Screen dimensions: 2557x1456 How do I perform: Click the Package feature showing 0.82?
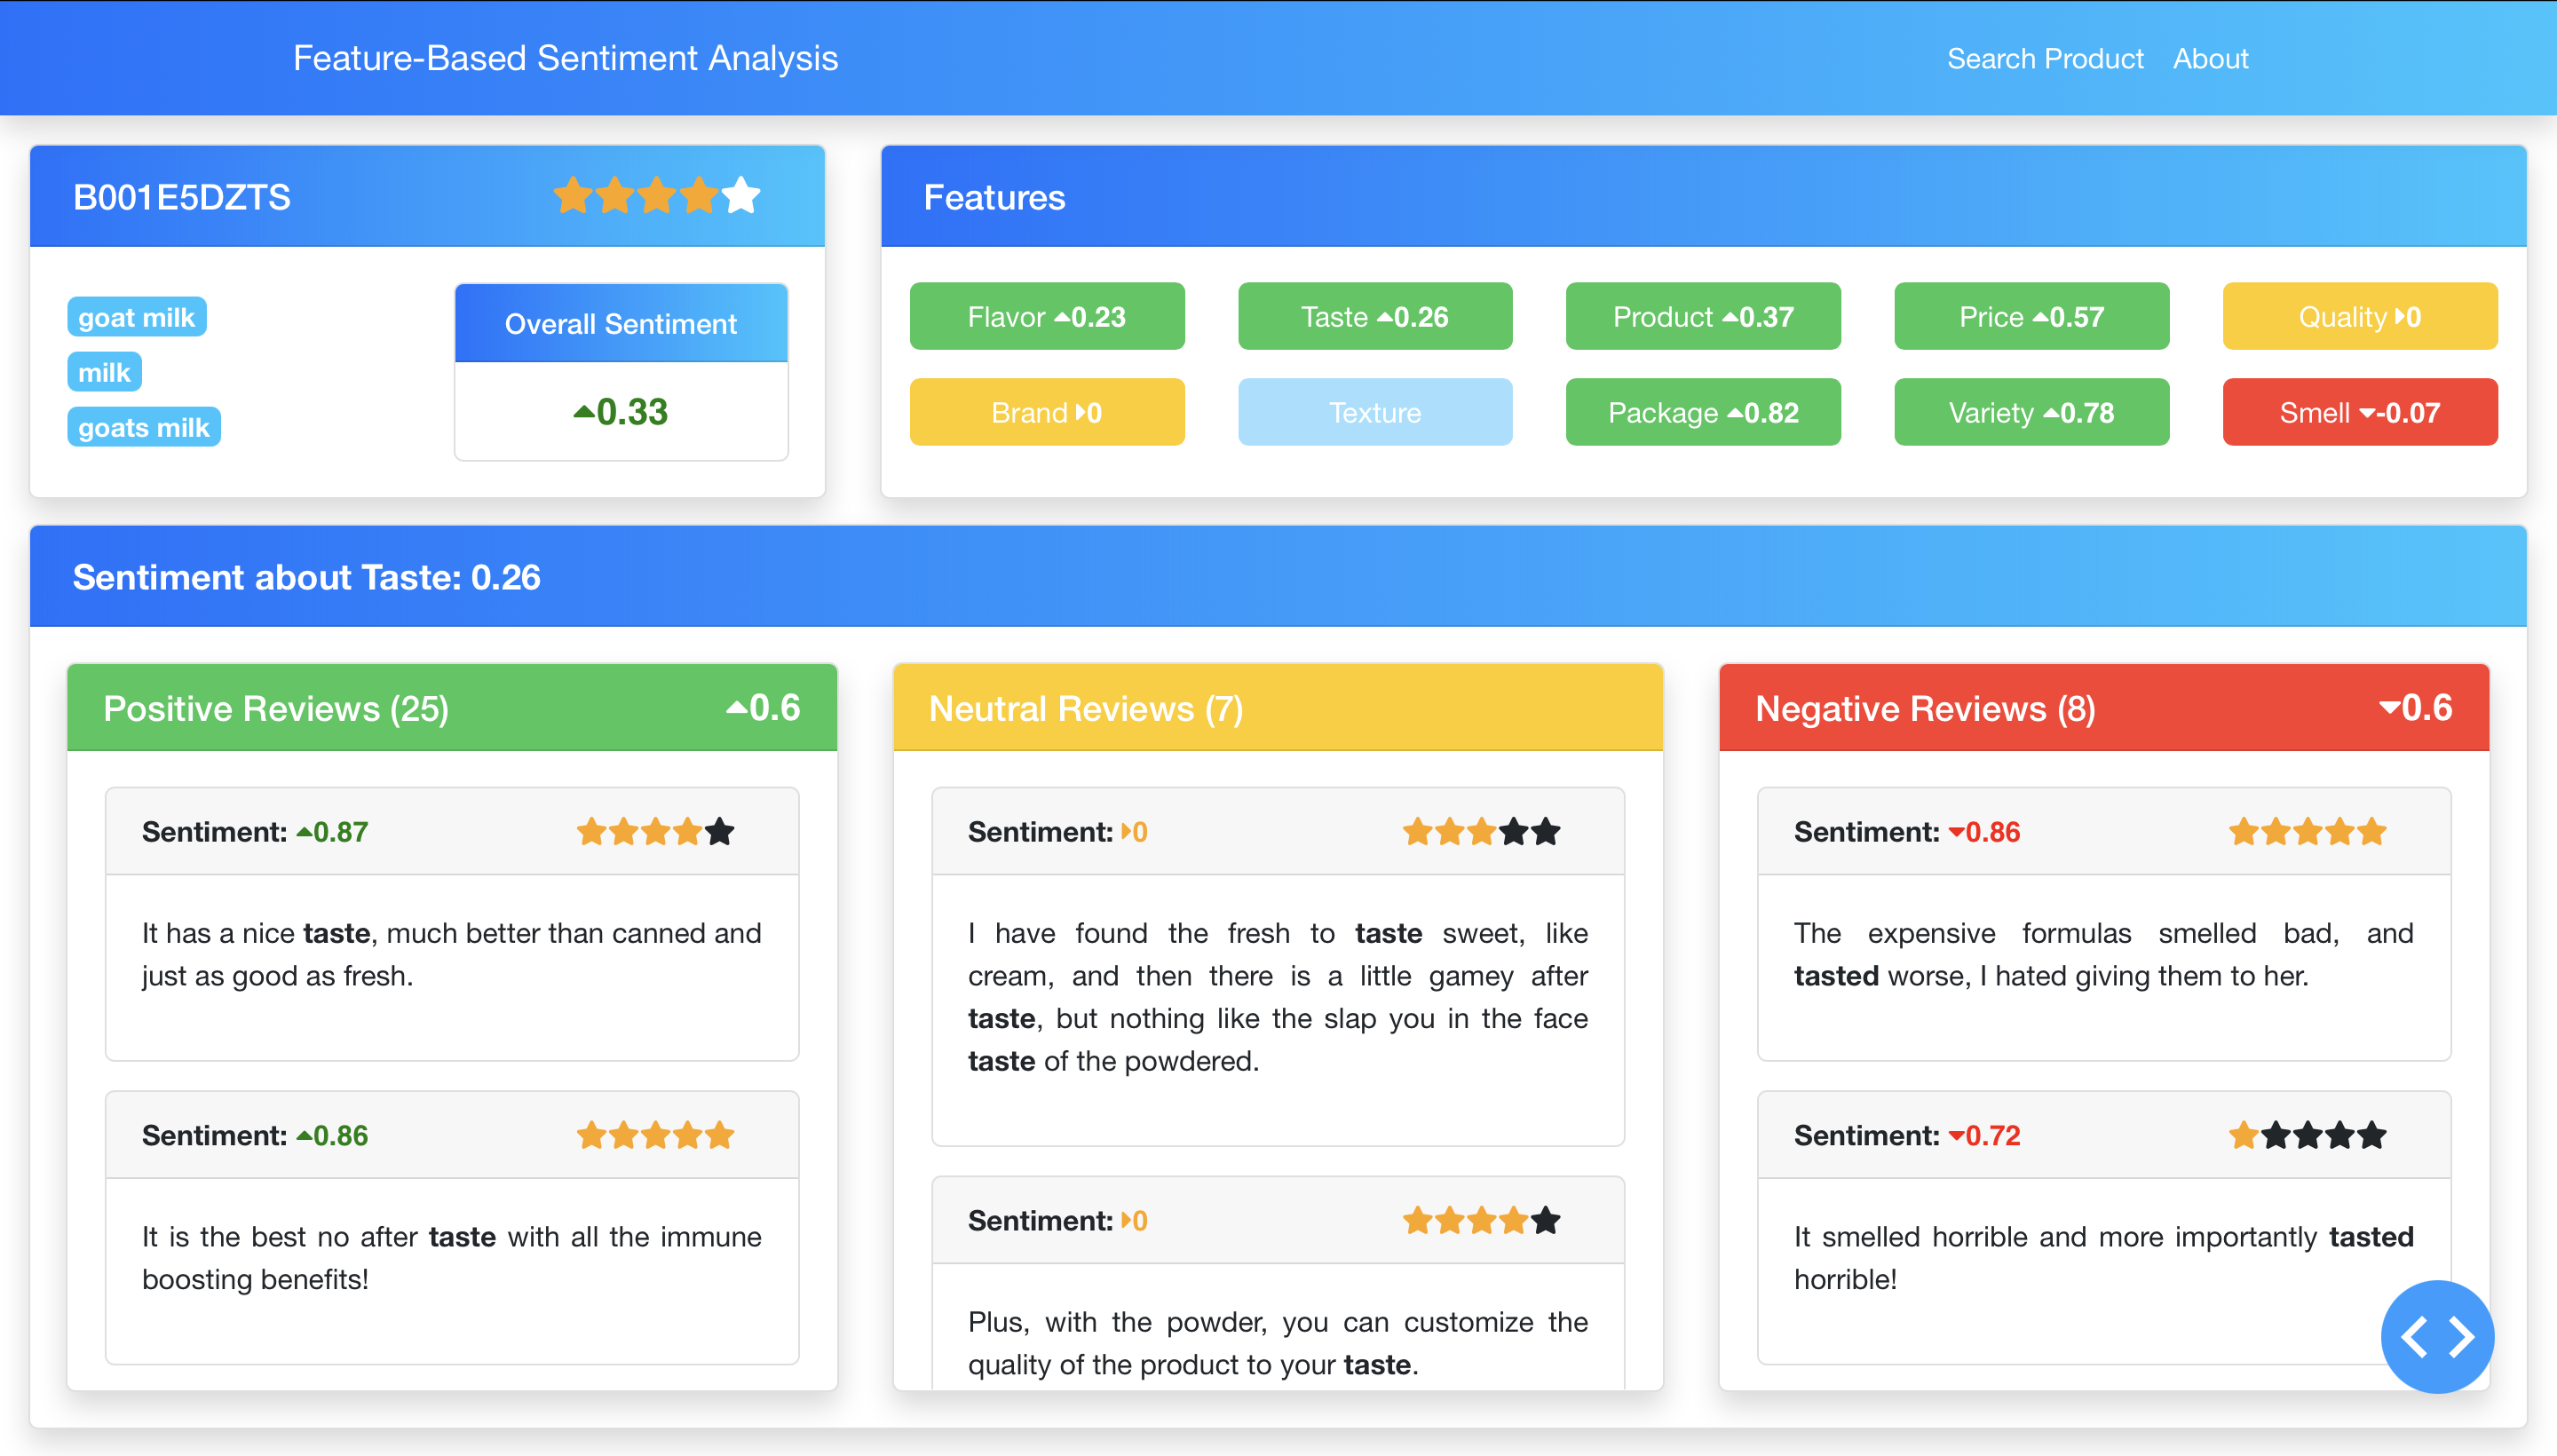1702,411
